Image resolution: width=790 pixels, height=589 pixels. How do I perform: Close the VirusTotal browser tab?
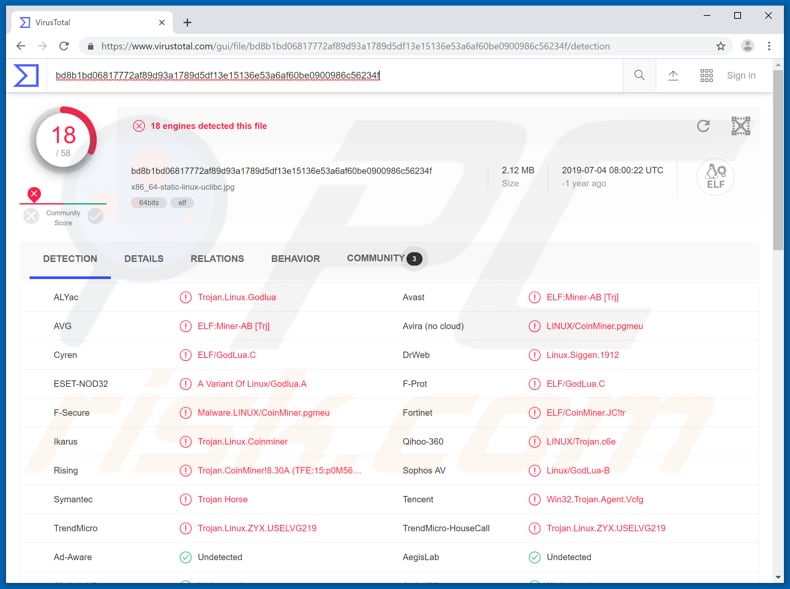(162, 23)
